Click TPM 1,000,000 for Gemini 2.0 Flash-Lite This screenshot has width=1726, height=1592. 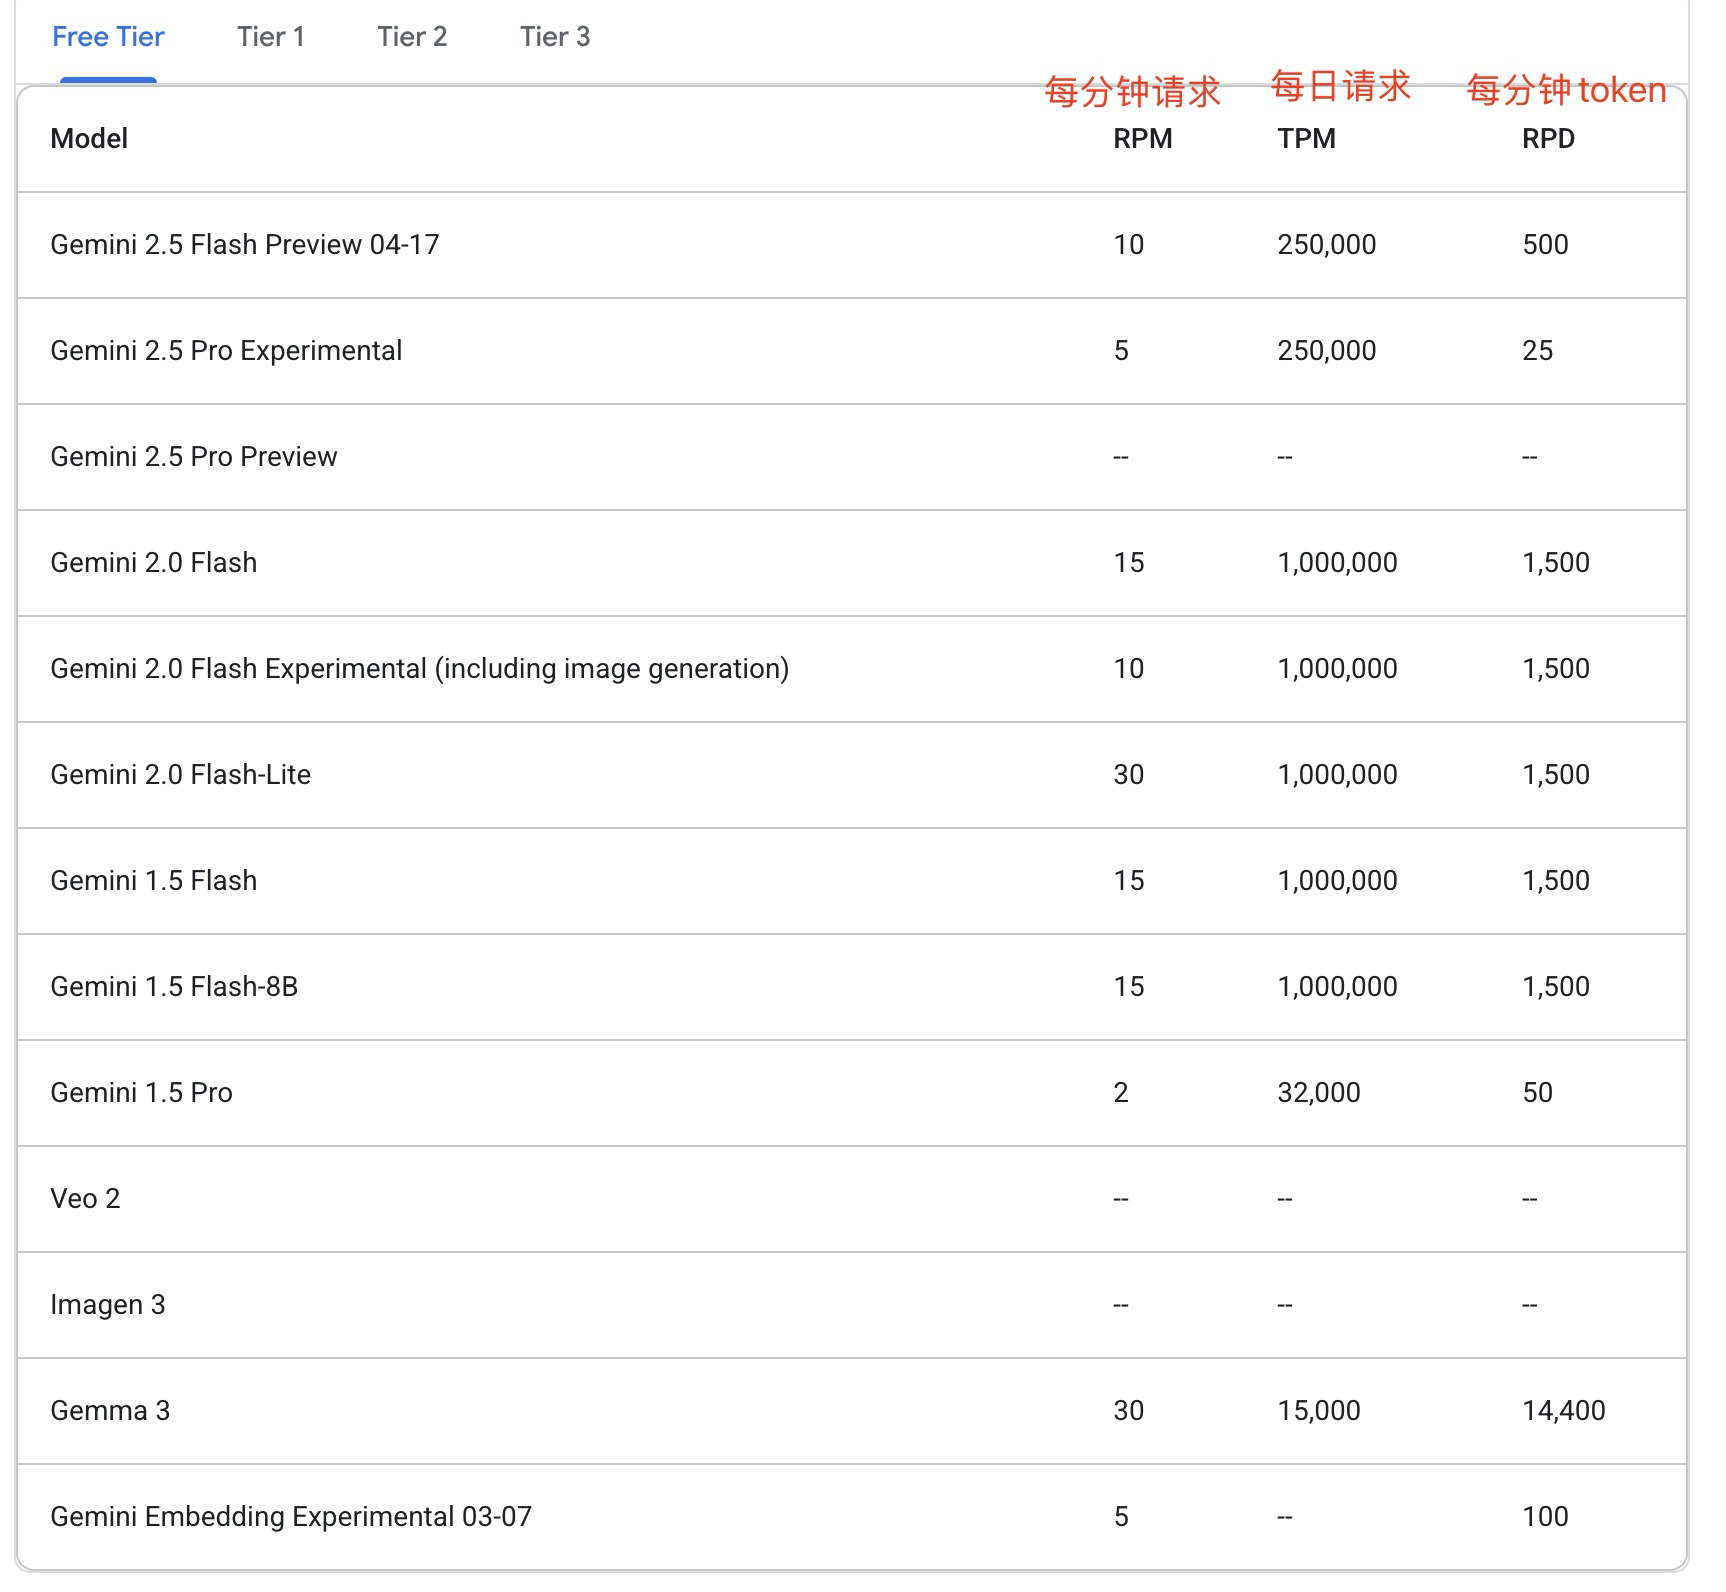point(1337,774)
